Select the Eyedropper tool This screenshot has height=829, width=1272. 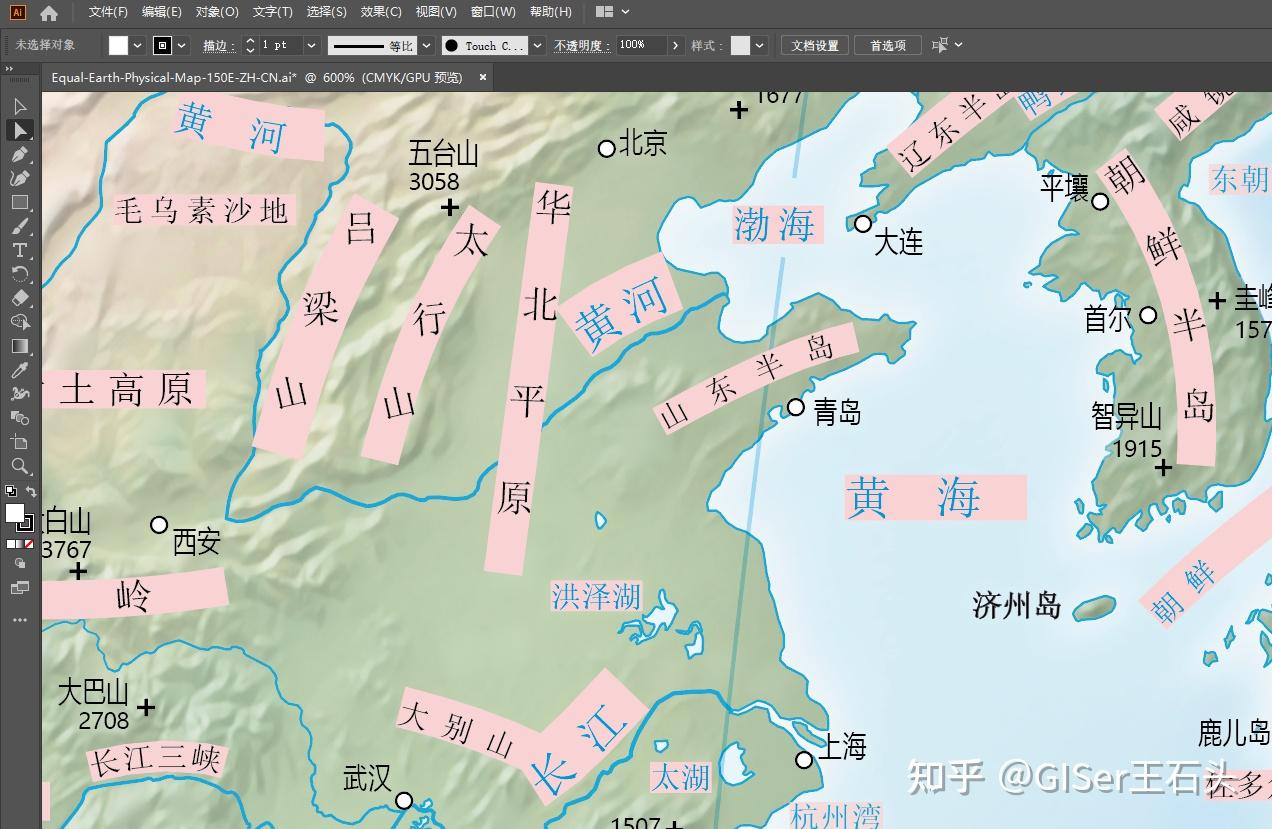tap(20, 370)
